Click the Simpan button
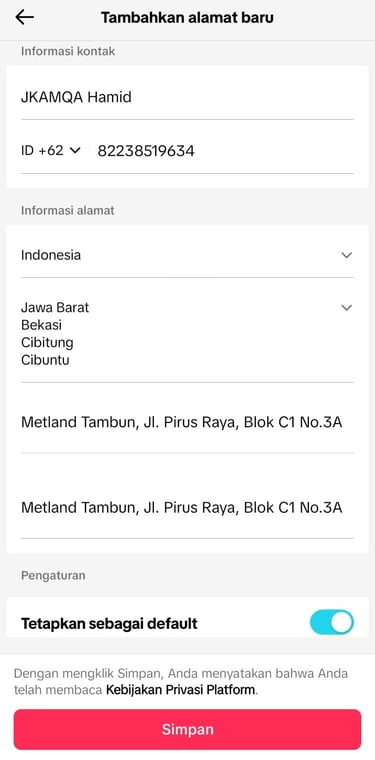This screenshot has height=760, width=375. tap(188, 729)
